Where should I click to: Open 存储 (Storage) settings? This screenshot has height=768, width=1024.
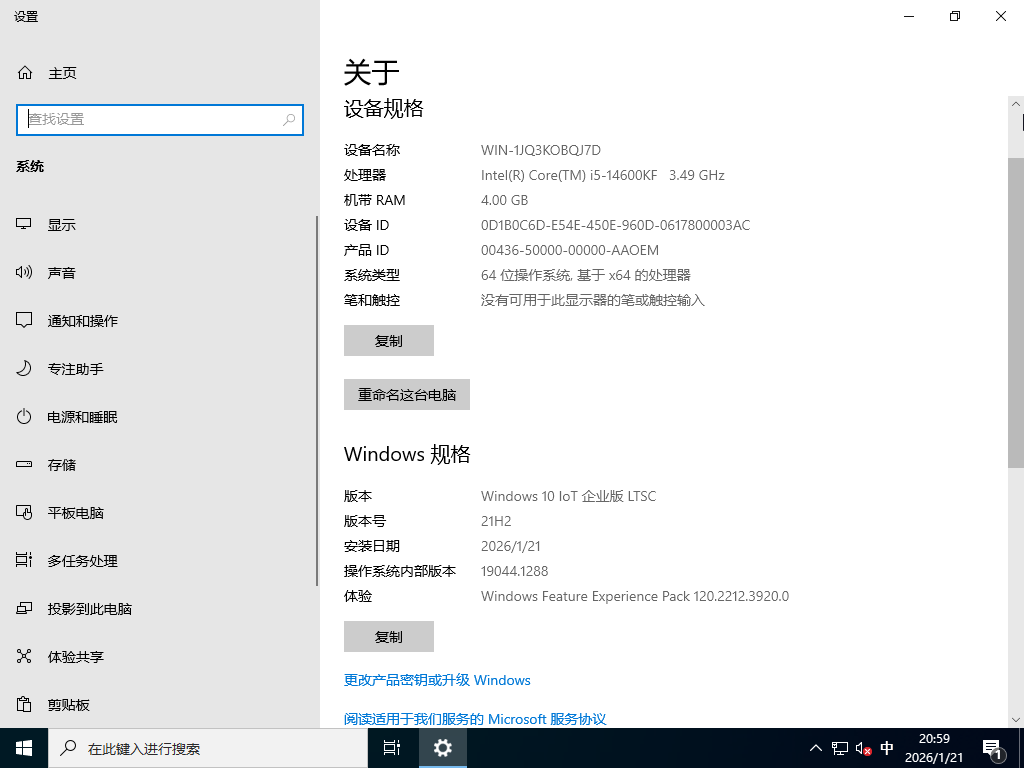click(62, 464)
